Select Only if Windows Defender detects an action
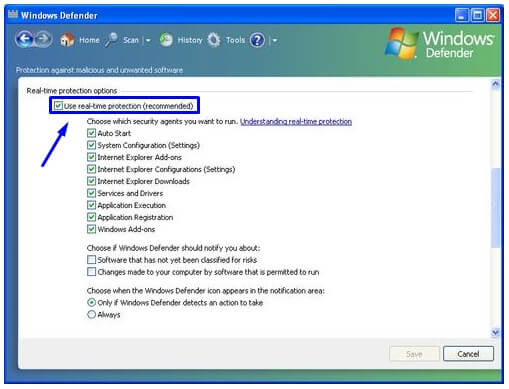This screenshot has width=509, height=389. (x=91, y=303)
